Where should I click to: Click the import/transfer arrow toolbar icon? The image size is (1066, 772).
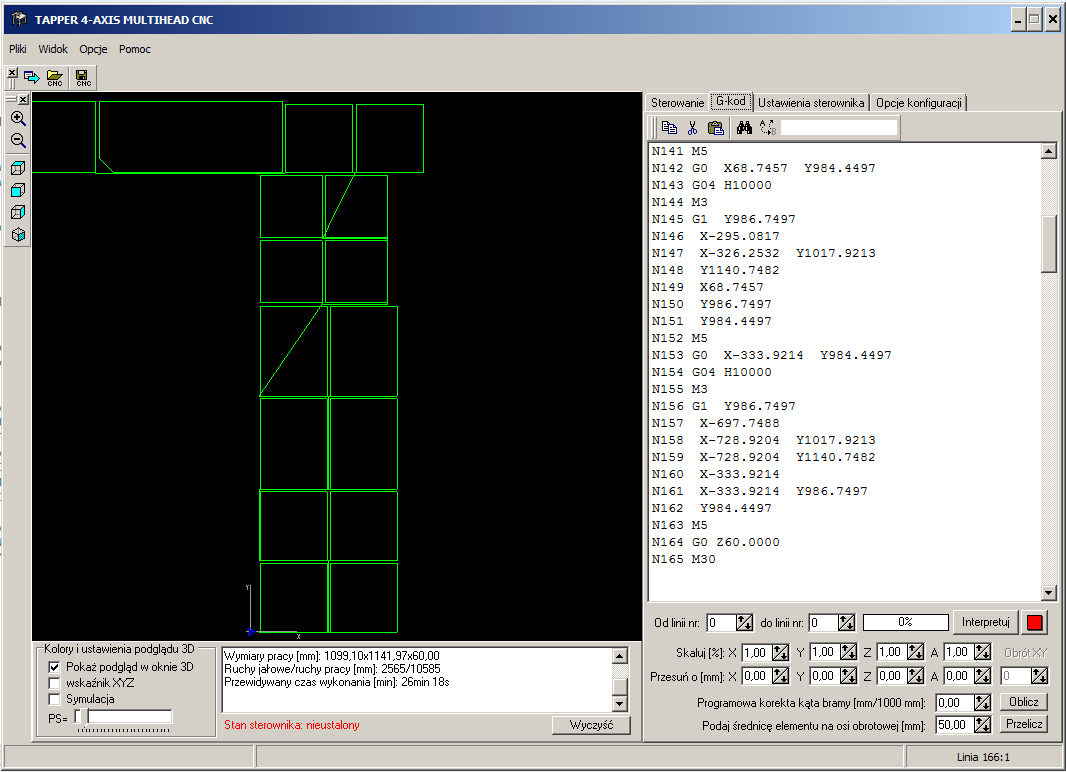pos(31,77)
